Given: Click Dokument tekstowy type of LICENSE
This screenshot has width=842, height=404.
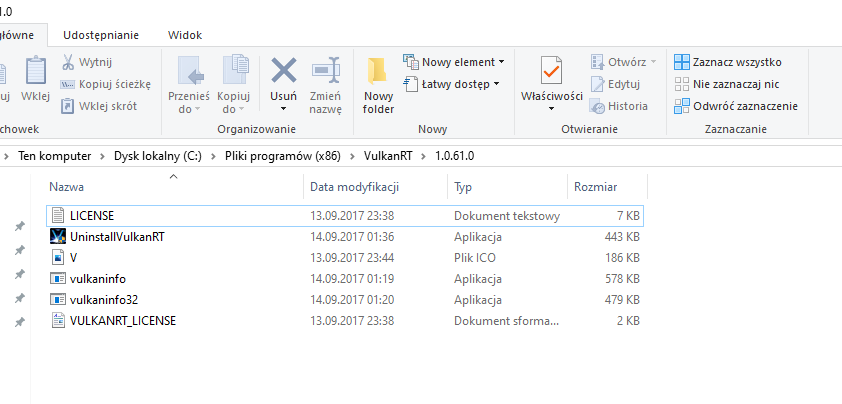Looking at the screenshot, I should point(507,216).
